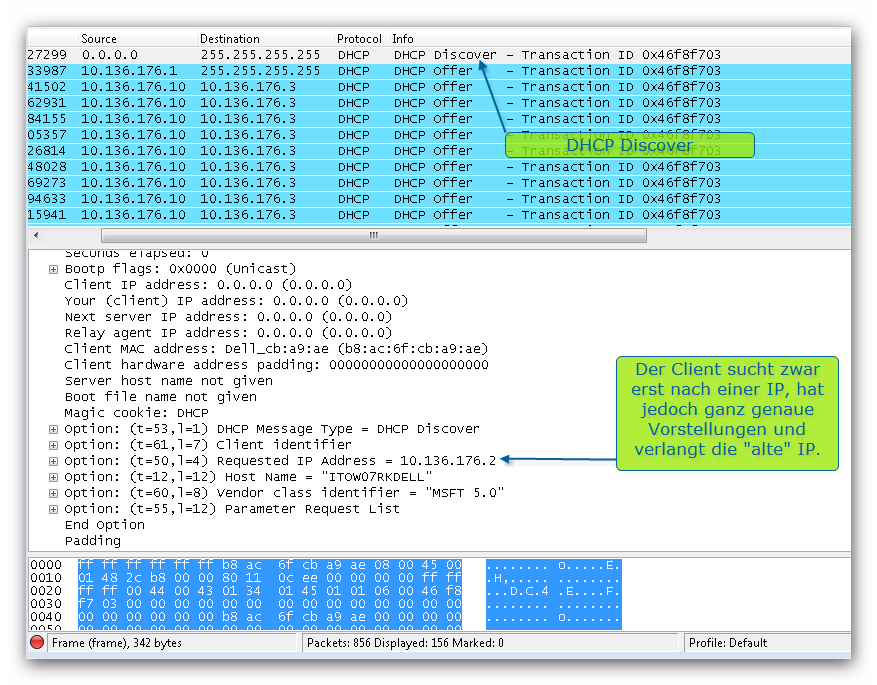Select packet 05357 DHCP Offer row
The height and width of the screenshot is (685, 877).
click(x=439, y=135)
